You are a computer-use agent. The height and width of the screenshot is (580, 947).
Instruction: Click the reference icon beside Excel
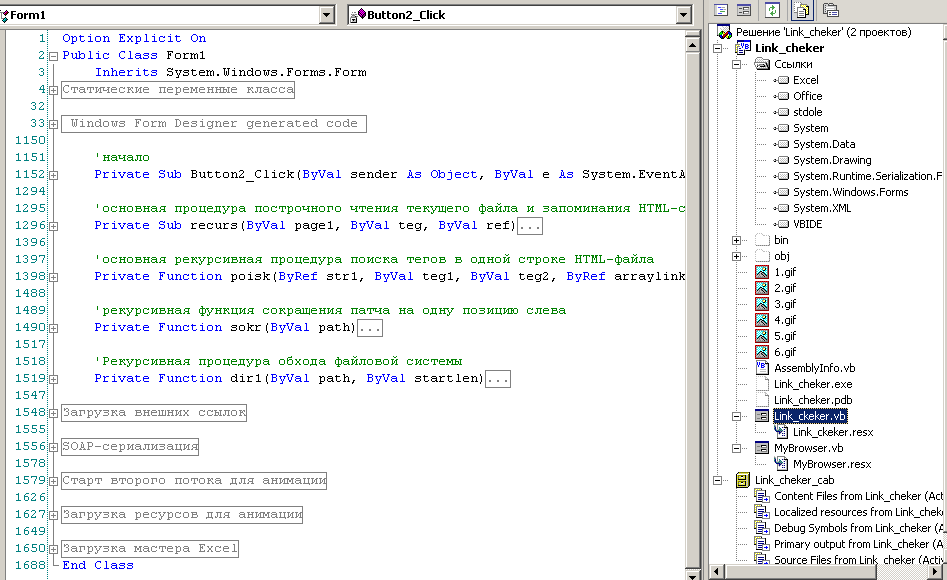click(x=782, y=80)
